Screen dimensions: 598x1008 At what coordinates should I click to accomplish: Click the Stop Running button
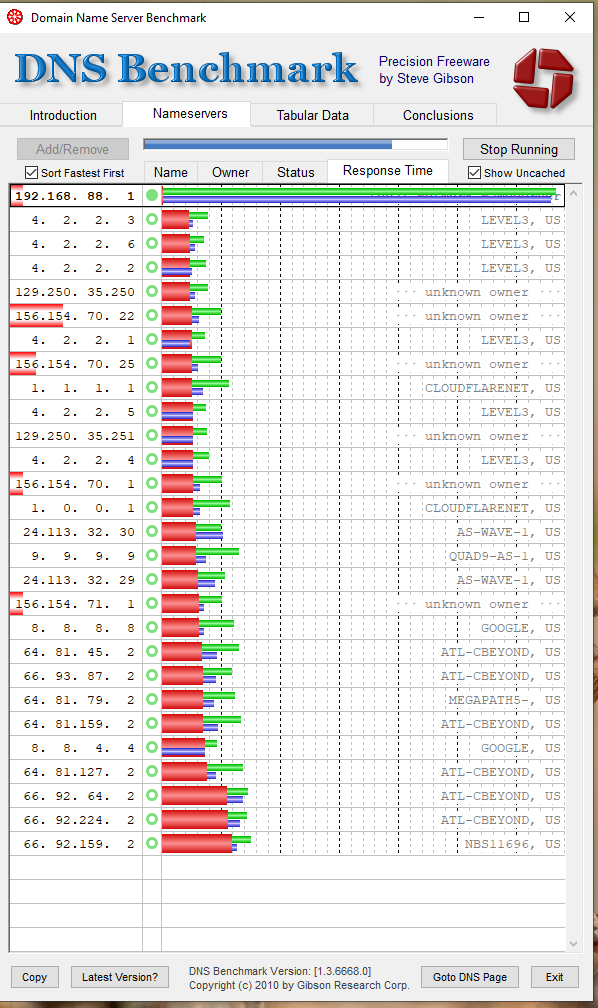pyautogui.click(x=519, y=149)
